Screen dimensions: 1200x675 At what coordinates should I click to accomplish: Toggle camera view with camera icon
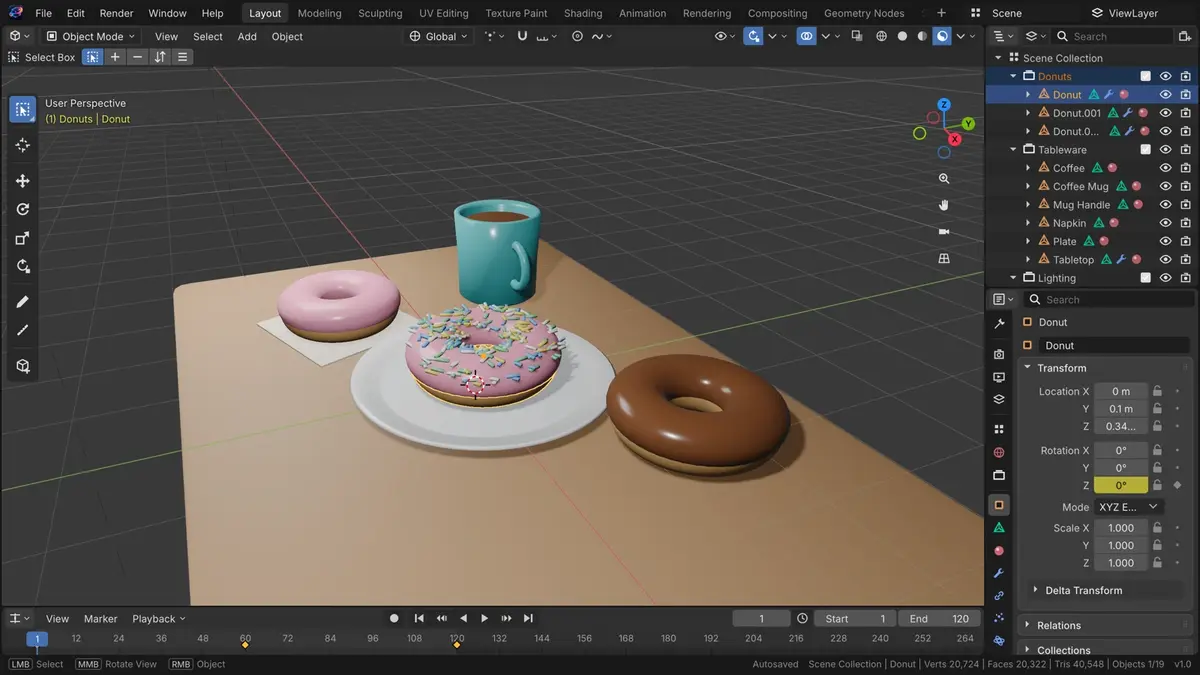pos(944,231)
